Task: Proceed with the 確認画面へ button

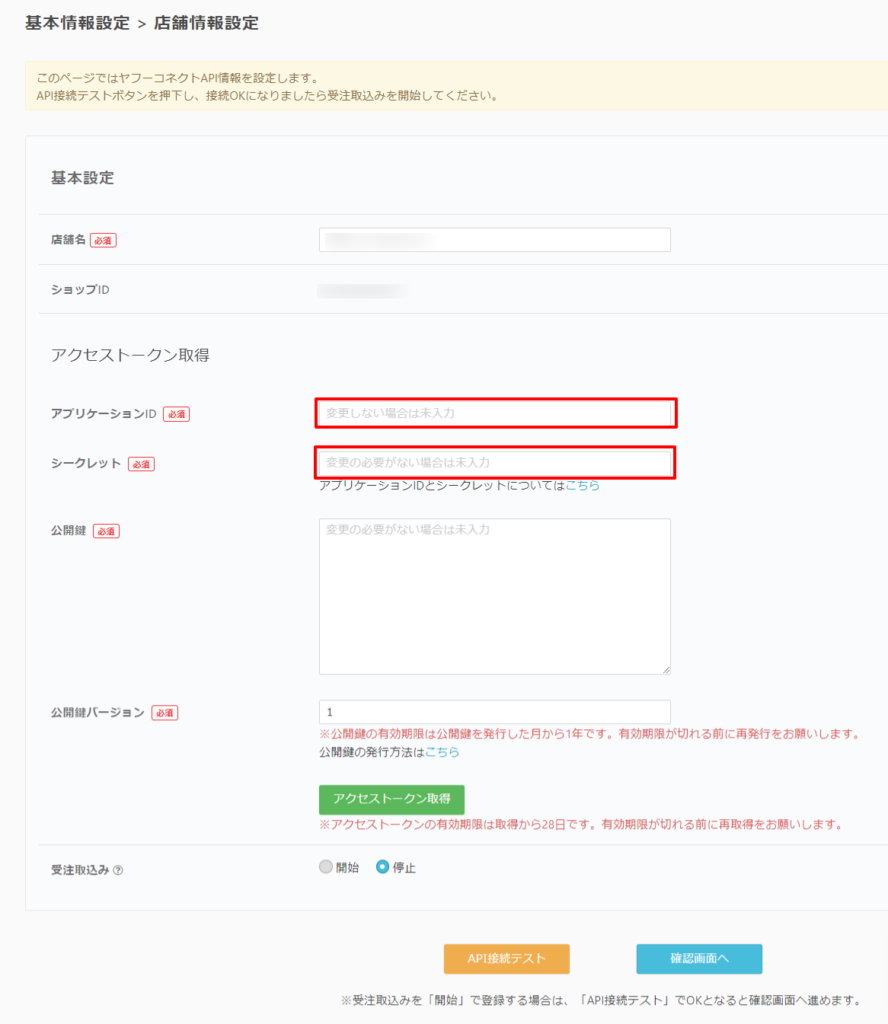Action: [699, 958]
